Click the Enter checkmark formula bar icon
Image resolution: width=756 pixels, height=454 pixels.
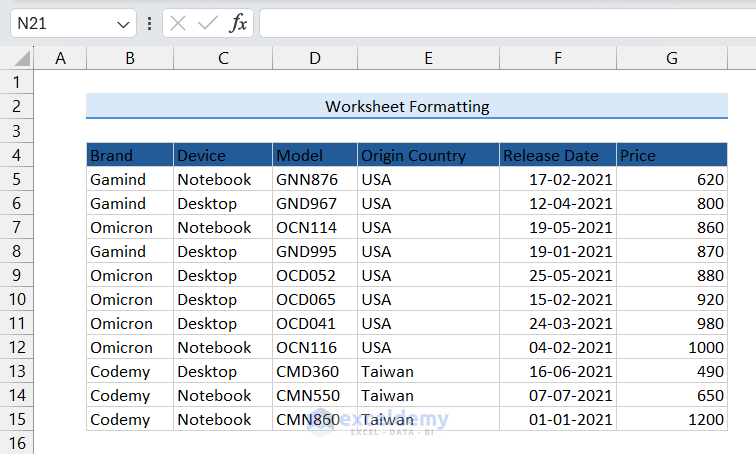pos(208,23)
